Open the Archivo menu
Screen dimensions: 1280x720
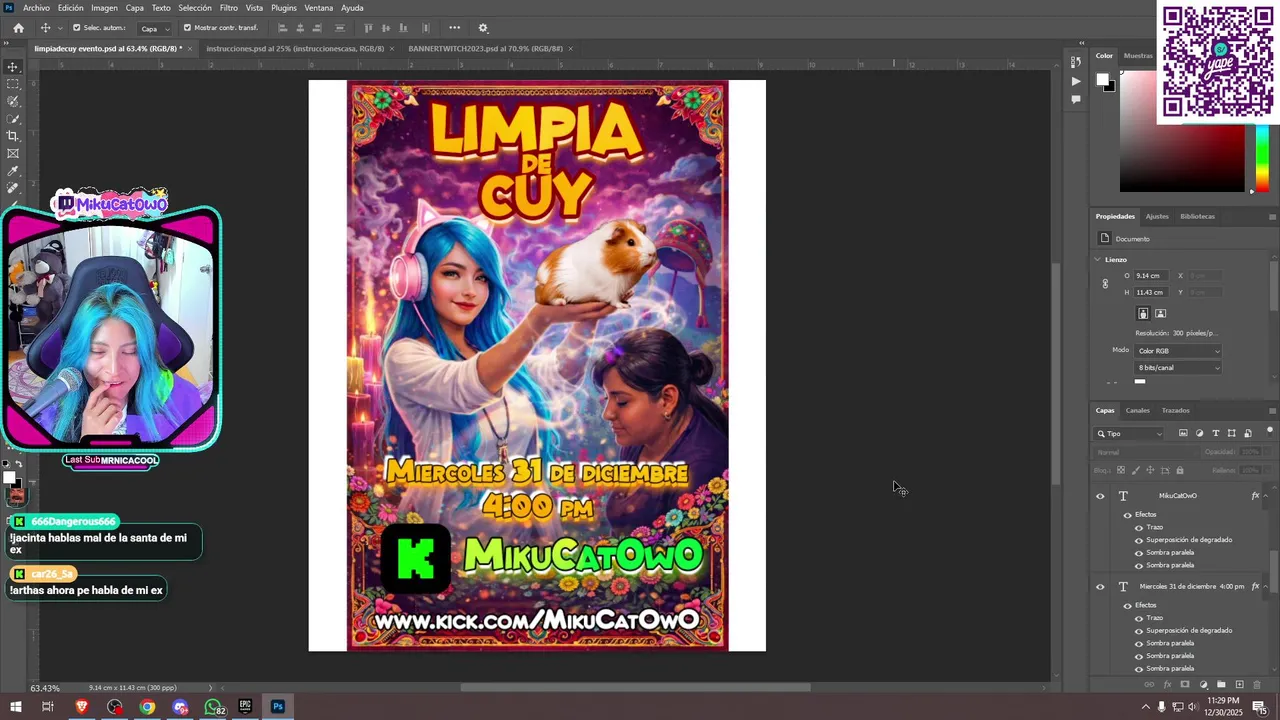click(36, 8)
